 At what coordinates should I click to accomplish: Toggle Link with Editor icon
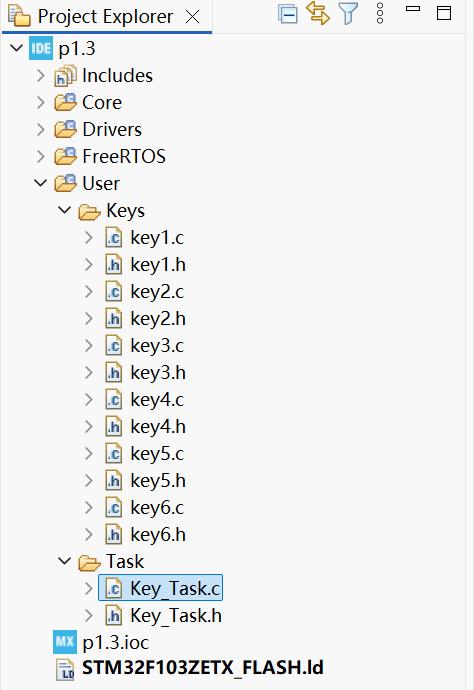coord(318,13)
